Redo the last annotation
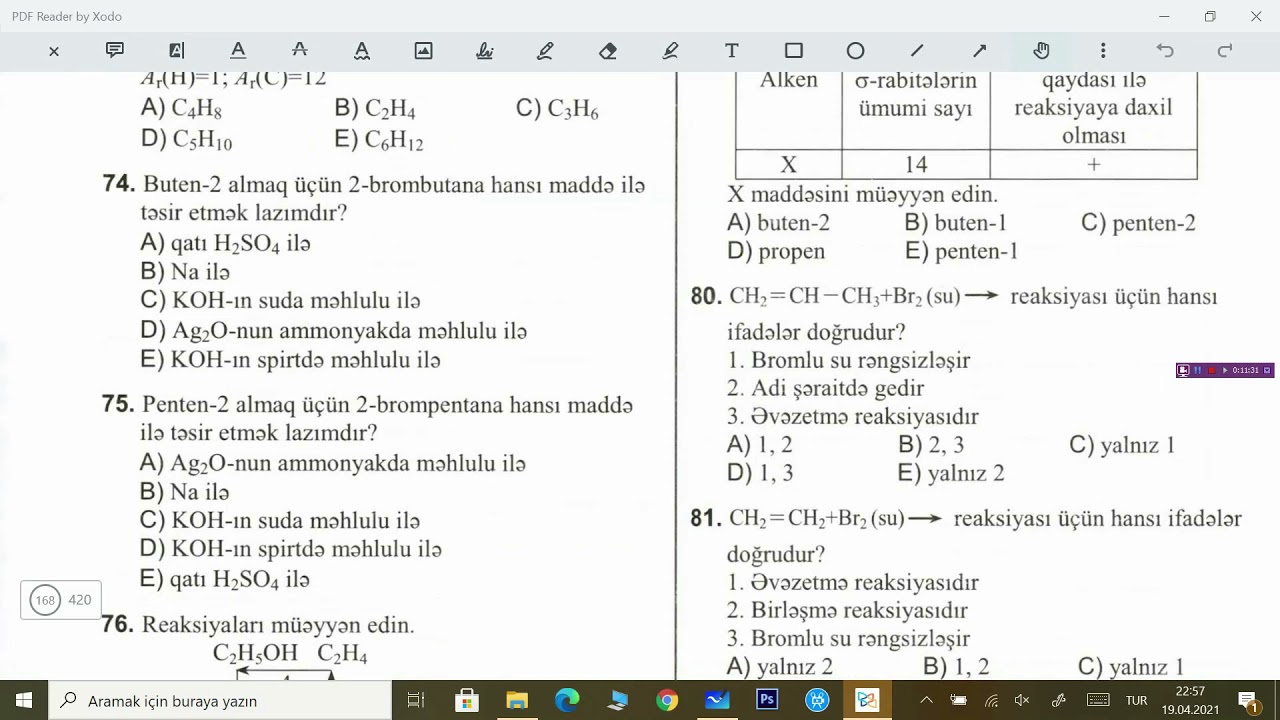Viewport: 1280px width, 720px height. point(1225,50)
